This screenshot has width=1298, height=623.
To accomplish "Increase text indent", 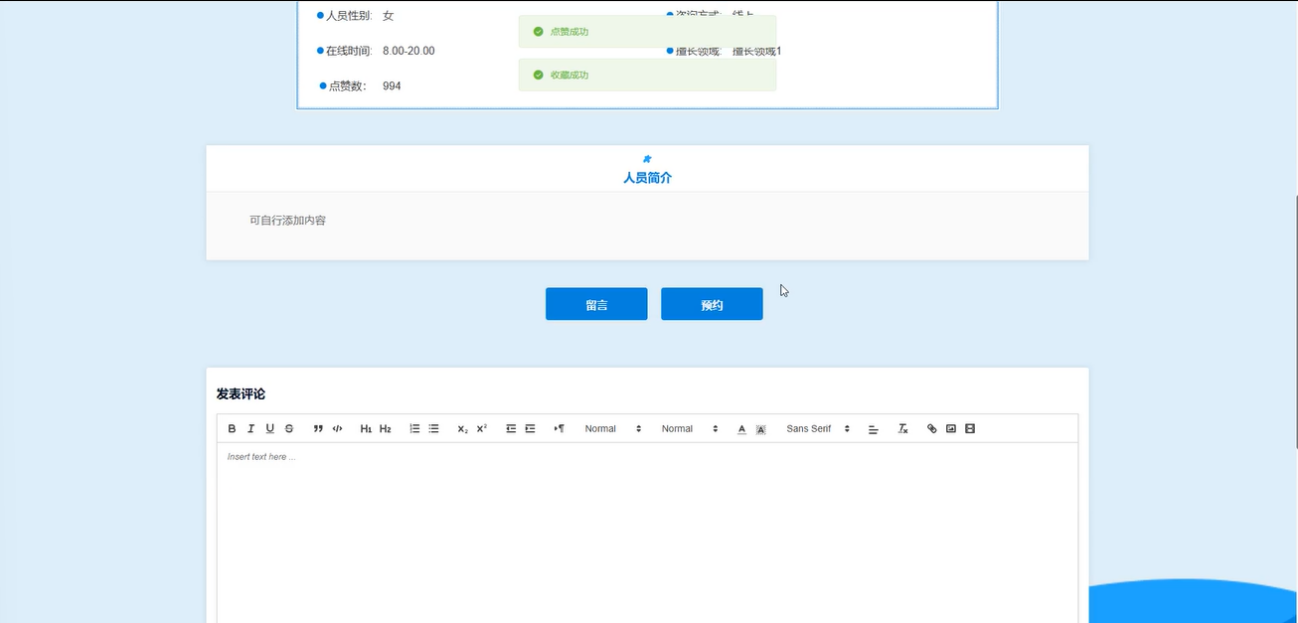I will click(x=530, y=429).
